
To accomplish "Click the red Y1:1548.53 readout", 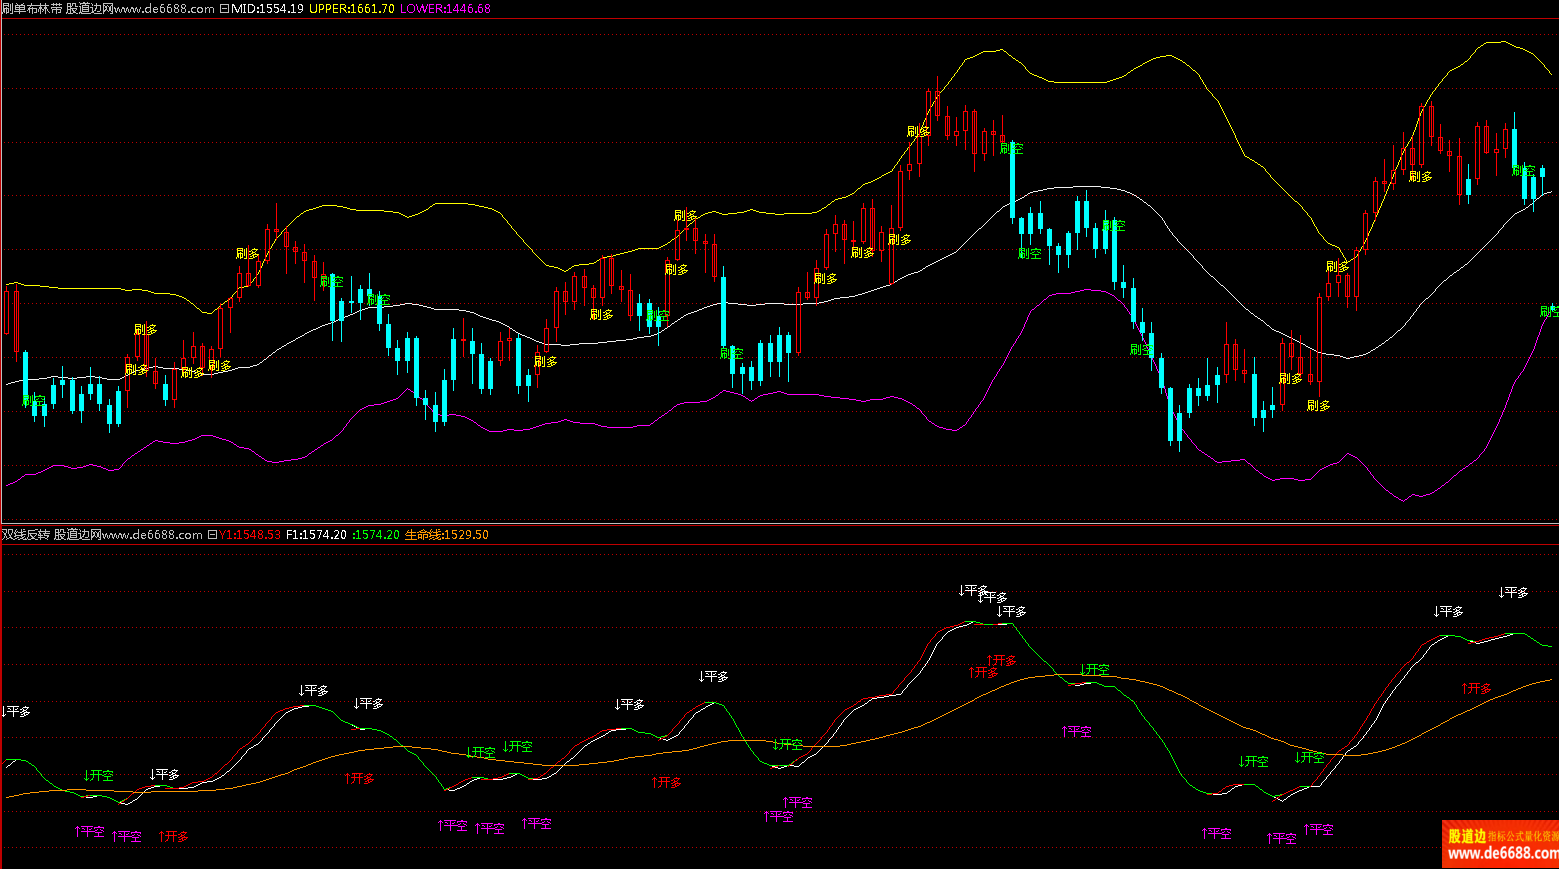I will click(x=250, y=535).
